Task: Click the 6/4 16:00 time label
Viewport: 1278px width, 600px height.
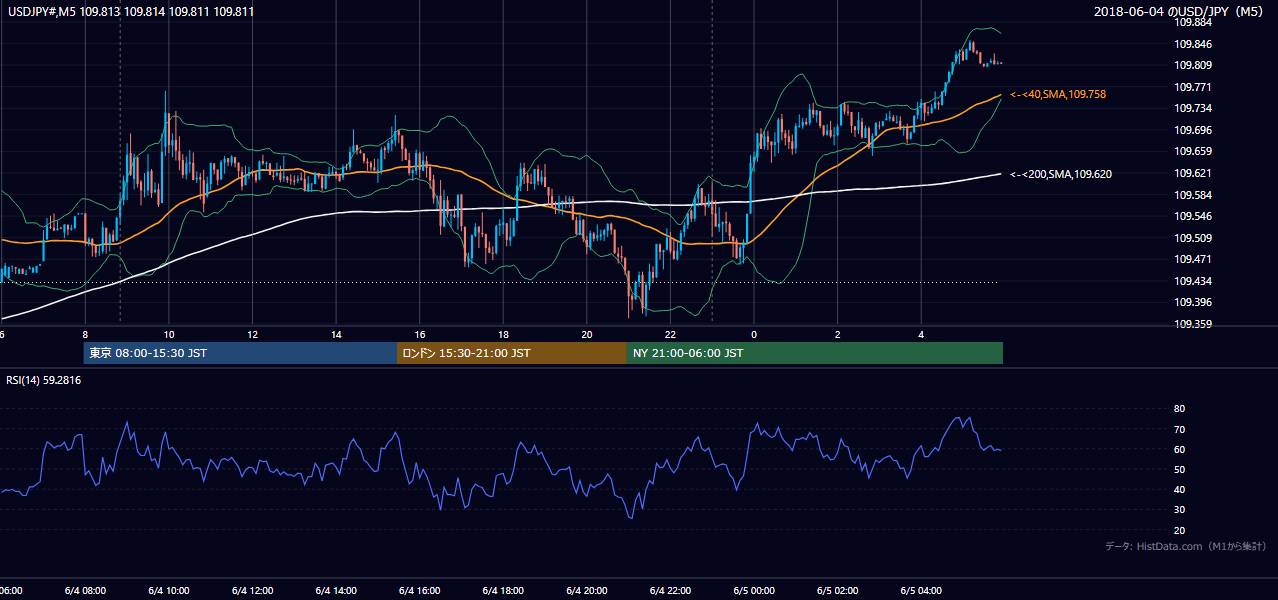Action: pyautogui.click(x=419, y=591)
